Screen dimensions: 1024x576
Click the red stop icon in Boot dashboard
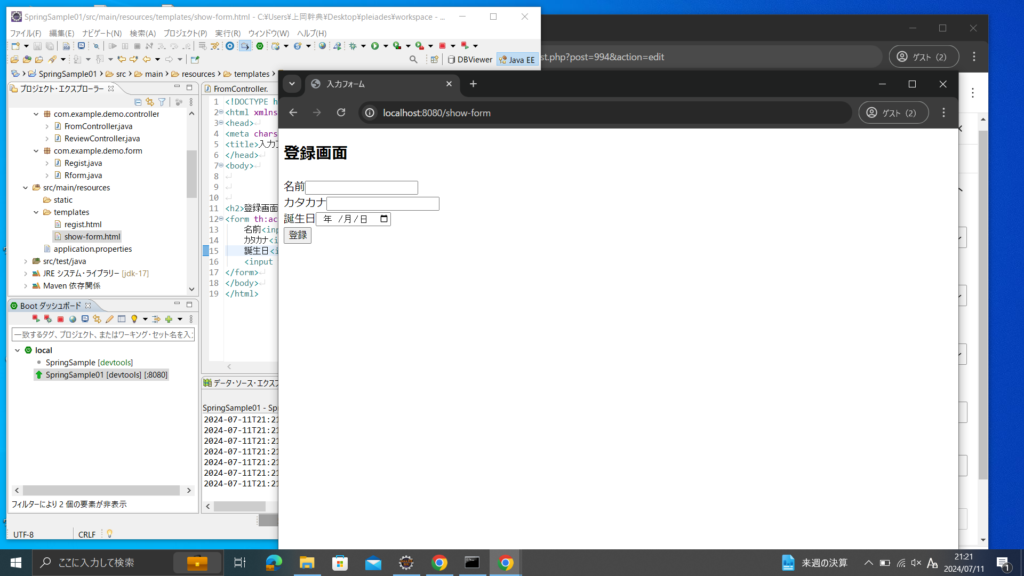(61, 318)
